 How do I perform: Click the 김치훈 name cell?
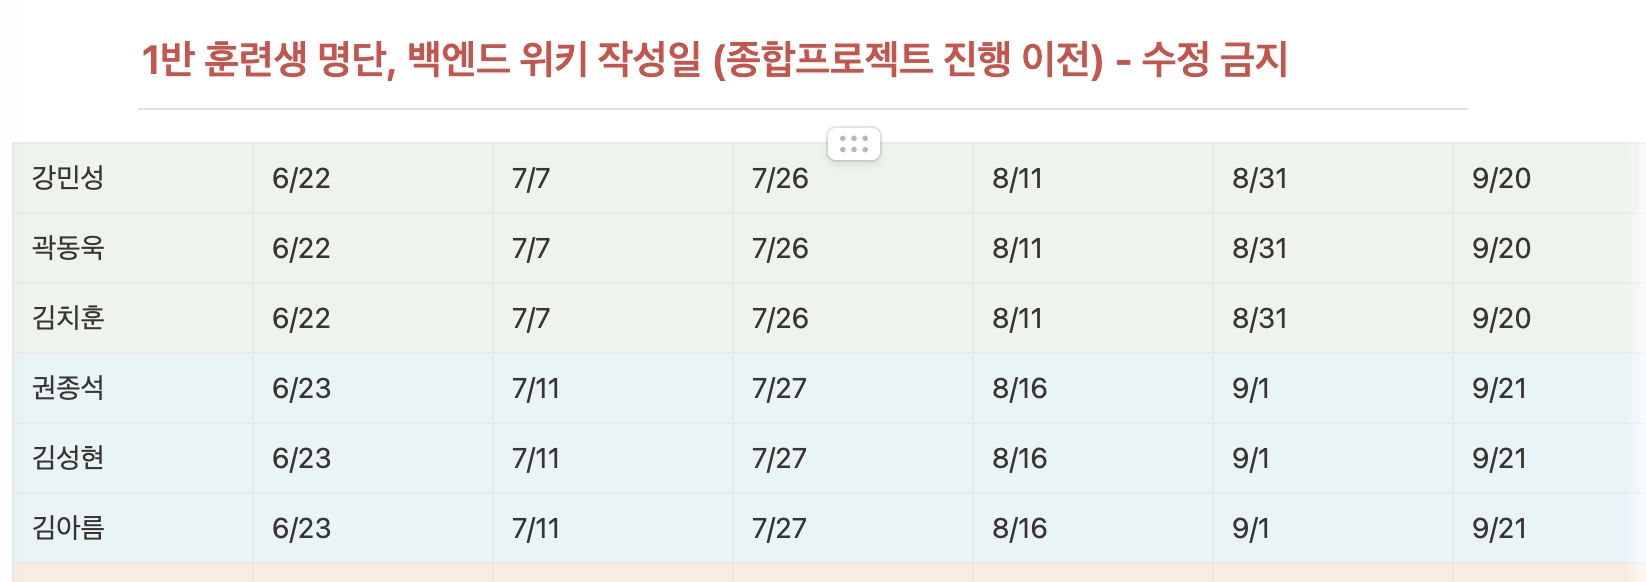click(x=133, y=318)
